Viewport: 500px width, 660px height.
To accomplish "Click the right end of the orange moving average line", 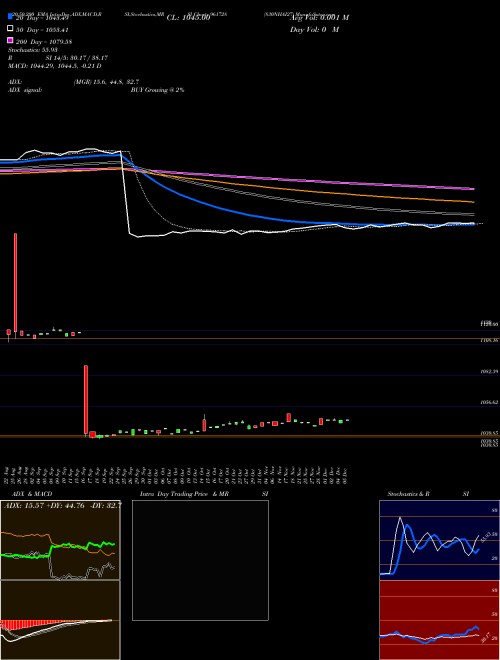I will [x=473, y=202].
